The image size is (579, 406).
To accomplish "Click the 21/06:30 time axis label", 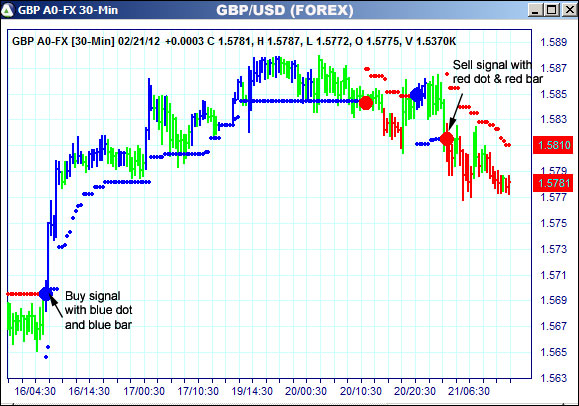I will pos(469,391).
